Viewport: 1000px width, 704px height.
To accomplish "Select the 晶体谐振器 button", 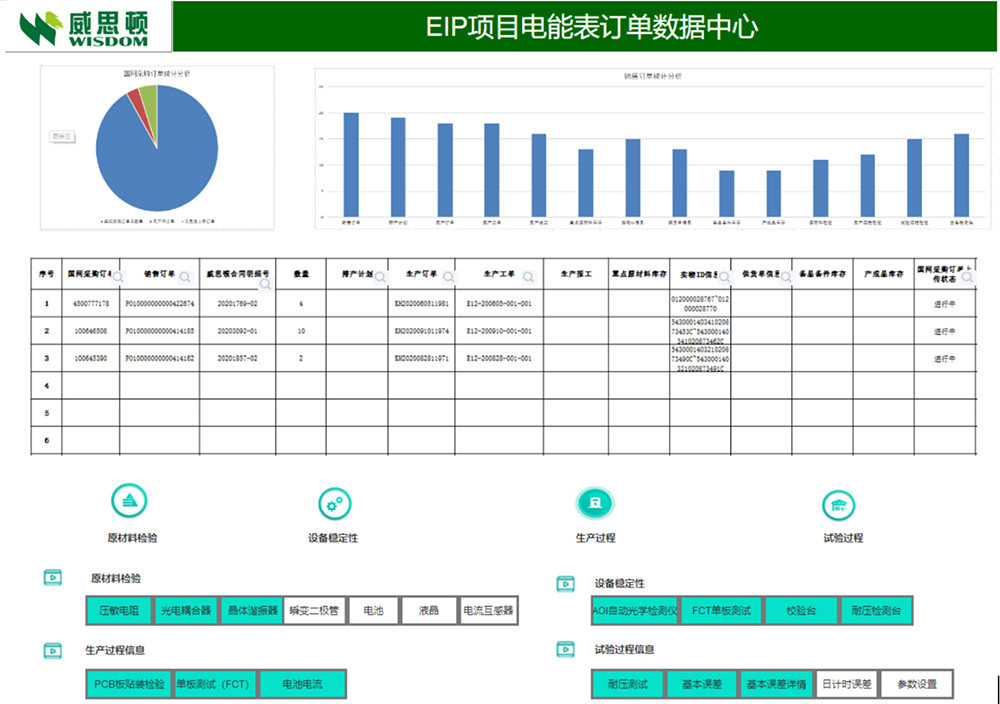I will (x=253, y=610).
